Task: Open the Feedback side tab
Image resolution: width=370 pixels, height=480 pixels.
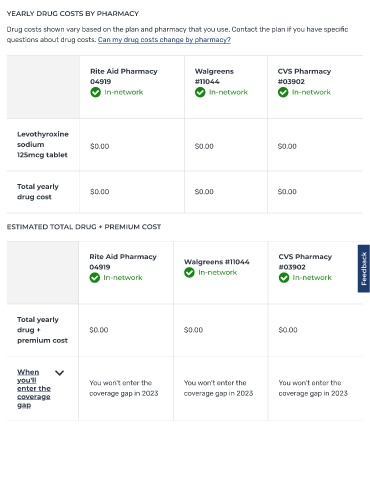Action: pyautogui.click(x=364, y=269)
